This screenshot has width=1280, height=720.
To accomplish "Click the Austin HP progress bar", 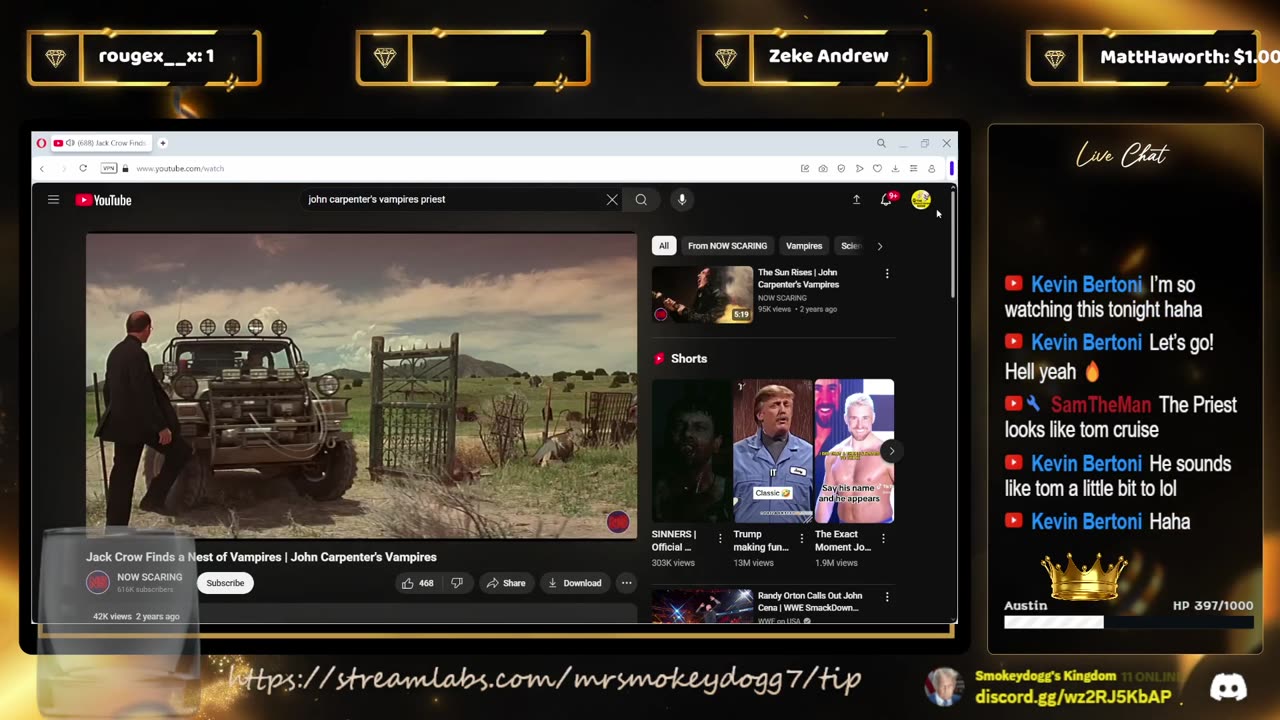I will tap(1128, 622).
